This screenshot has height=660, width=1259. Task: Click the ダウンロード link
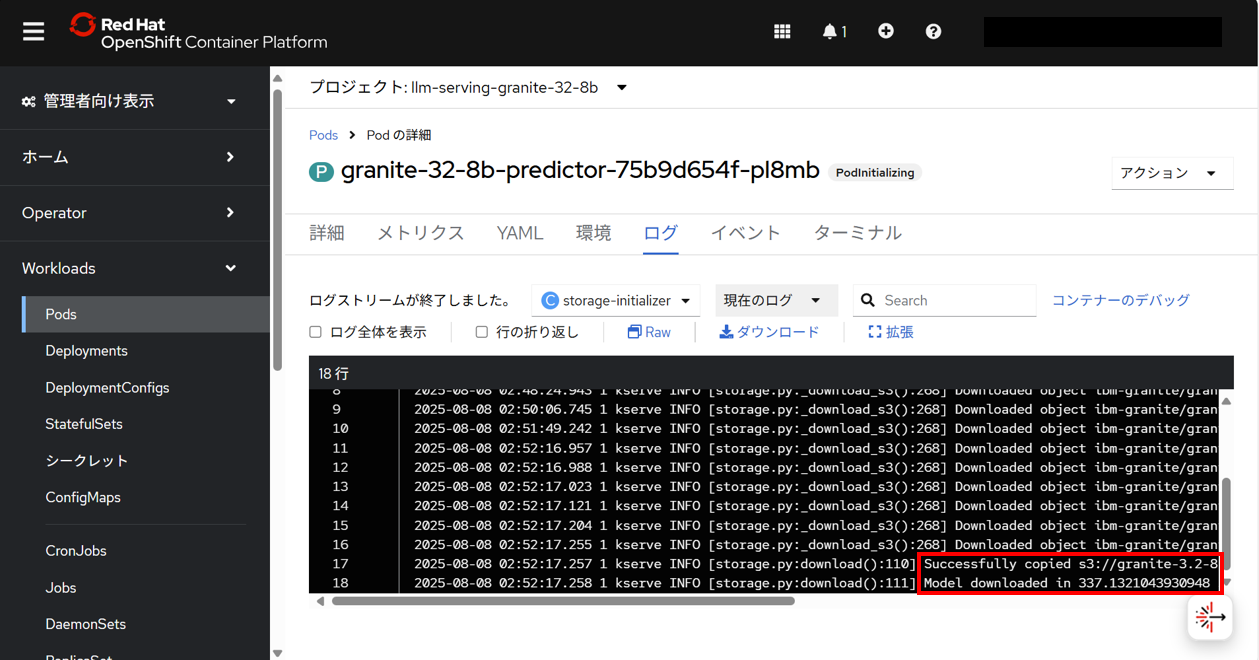778,332
